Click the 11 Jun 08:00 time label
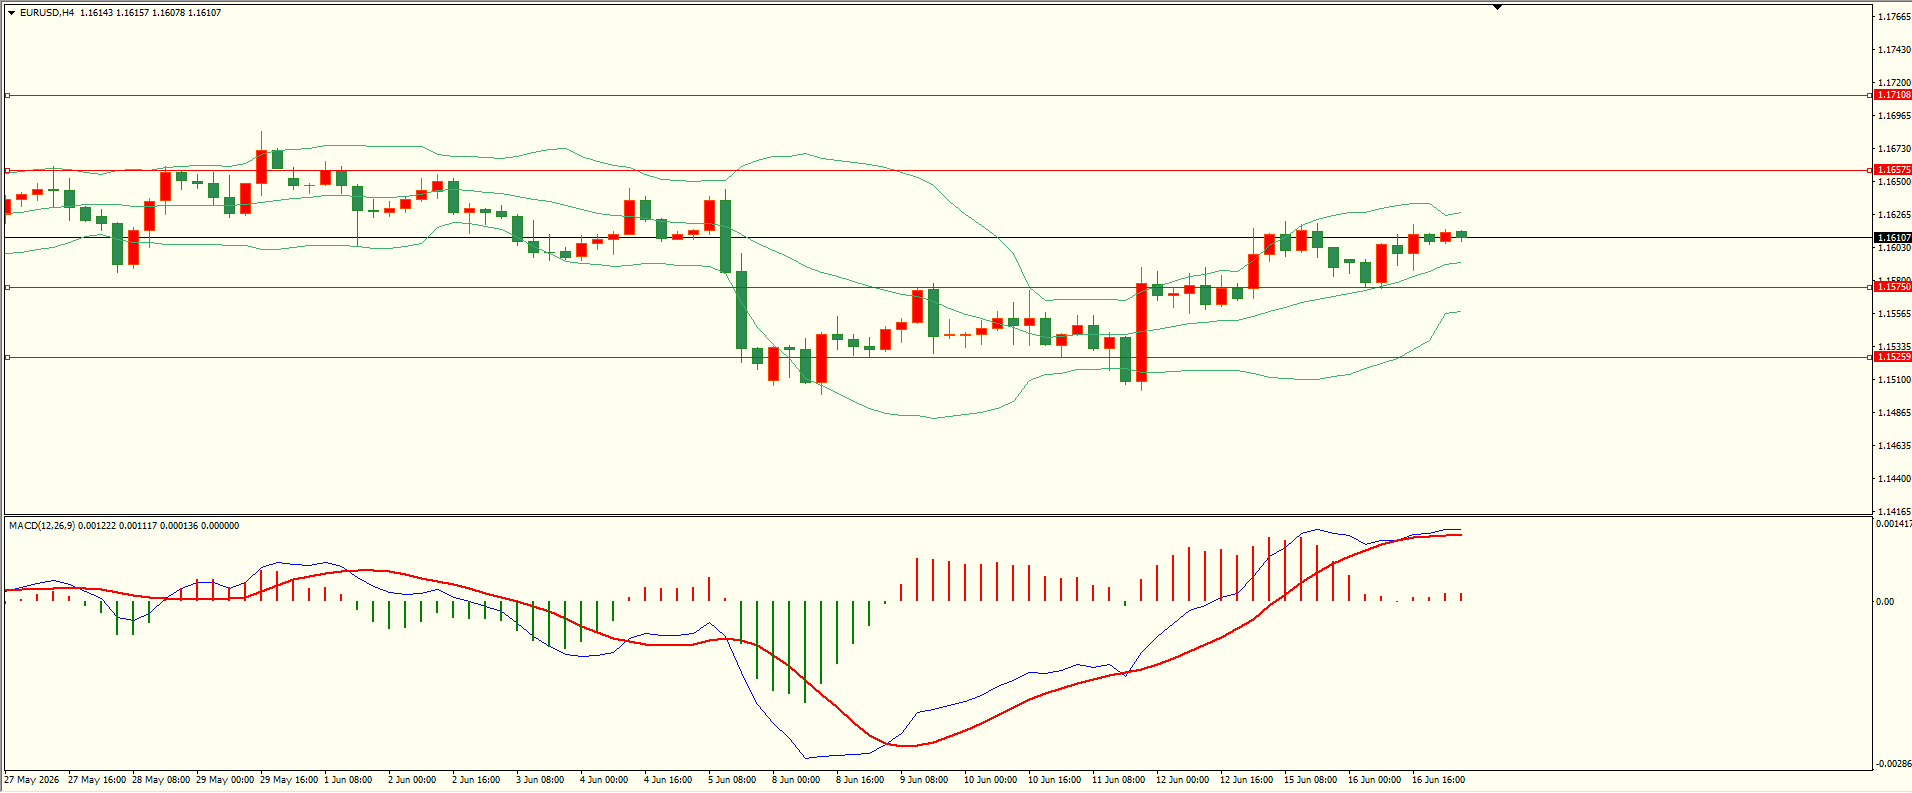The width and height of the screenshot is (1912, 793). tap(1119, 780)
